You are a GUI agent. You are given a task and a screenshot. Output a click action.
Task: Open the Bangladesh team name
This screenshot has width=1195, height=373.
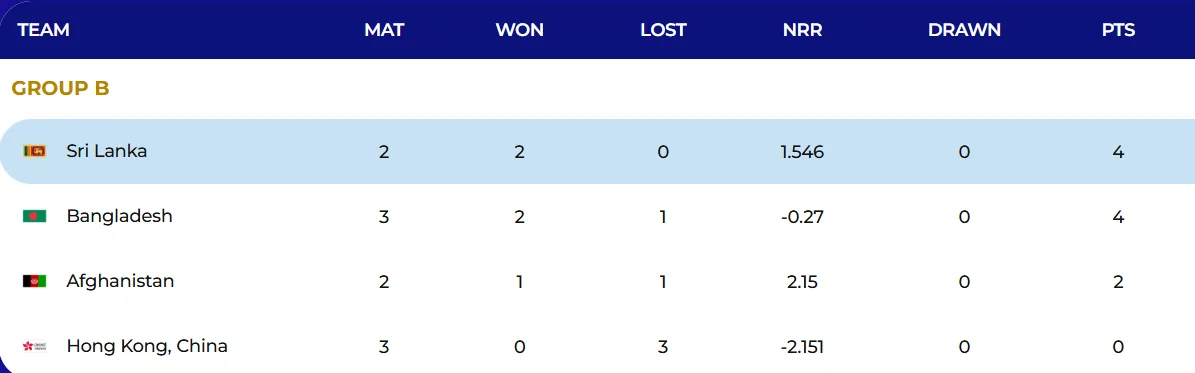(120, 216)
